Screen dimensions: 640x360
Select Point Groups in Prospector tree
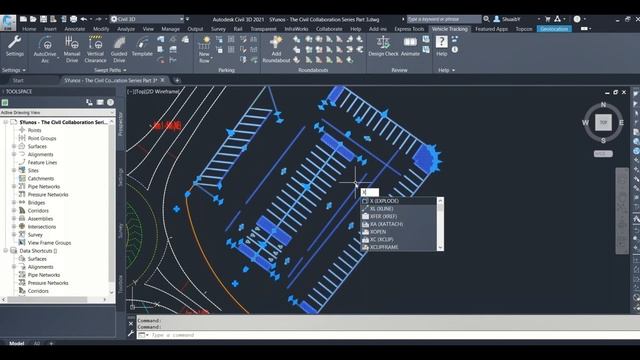(x=42, y=138)
